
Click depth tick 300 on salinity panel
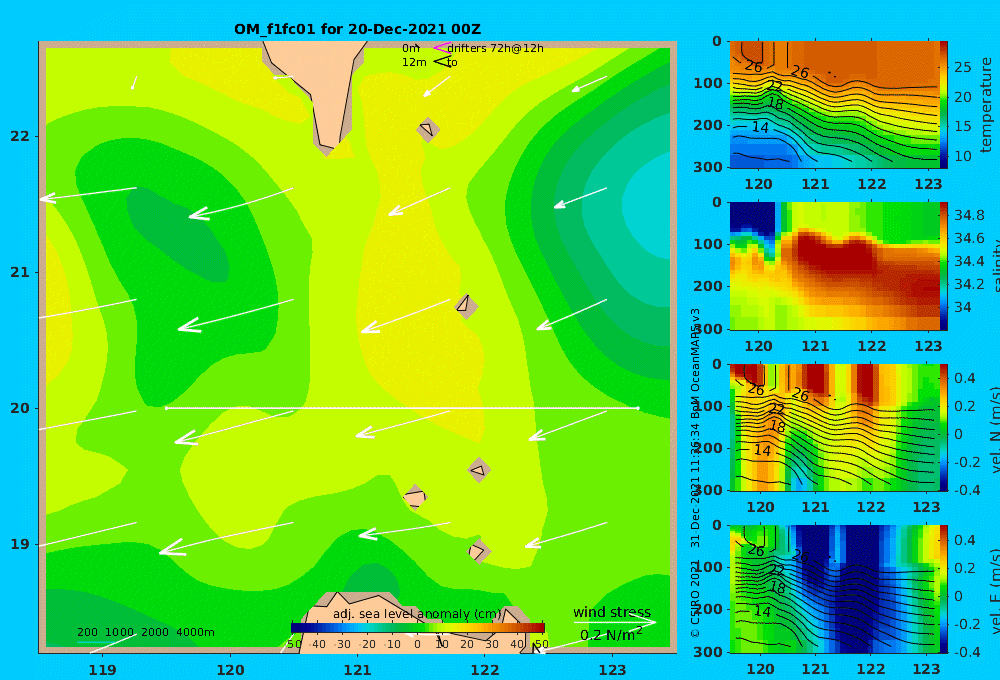tap(708, 329)
